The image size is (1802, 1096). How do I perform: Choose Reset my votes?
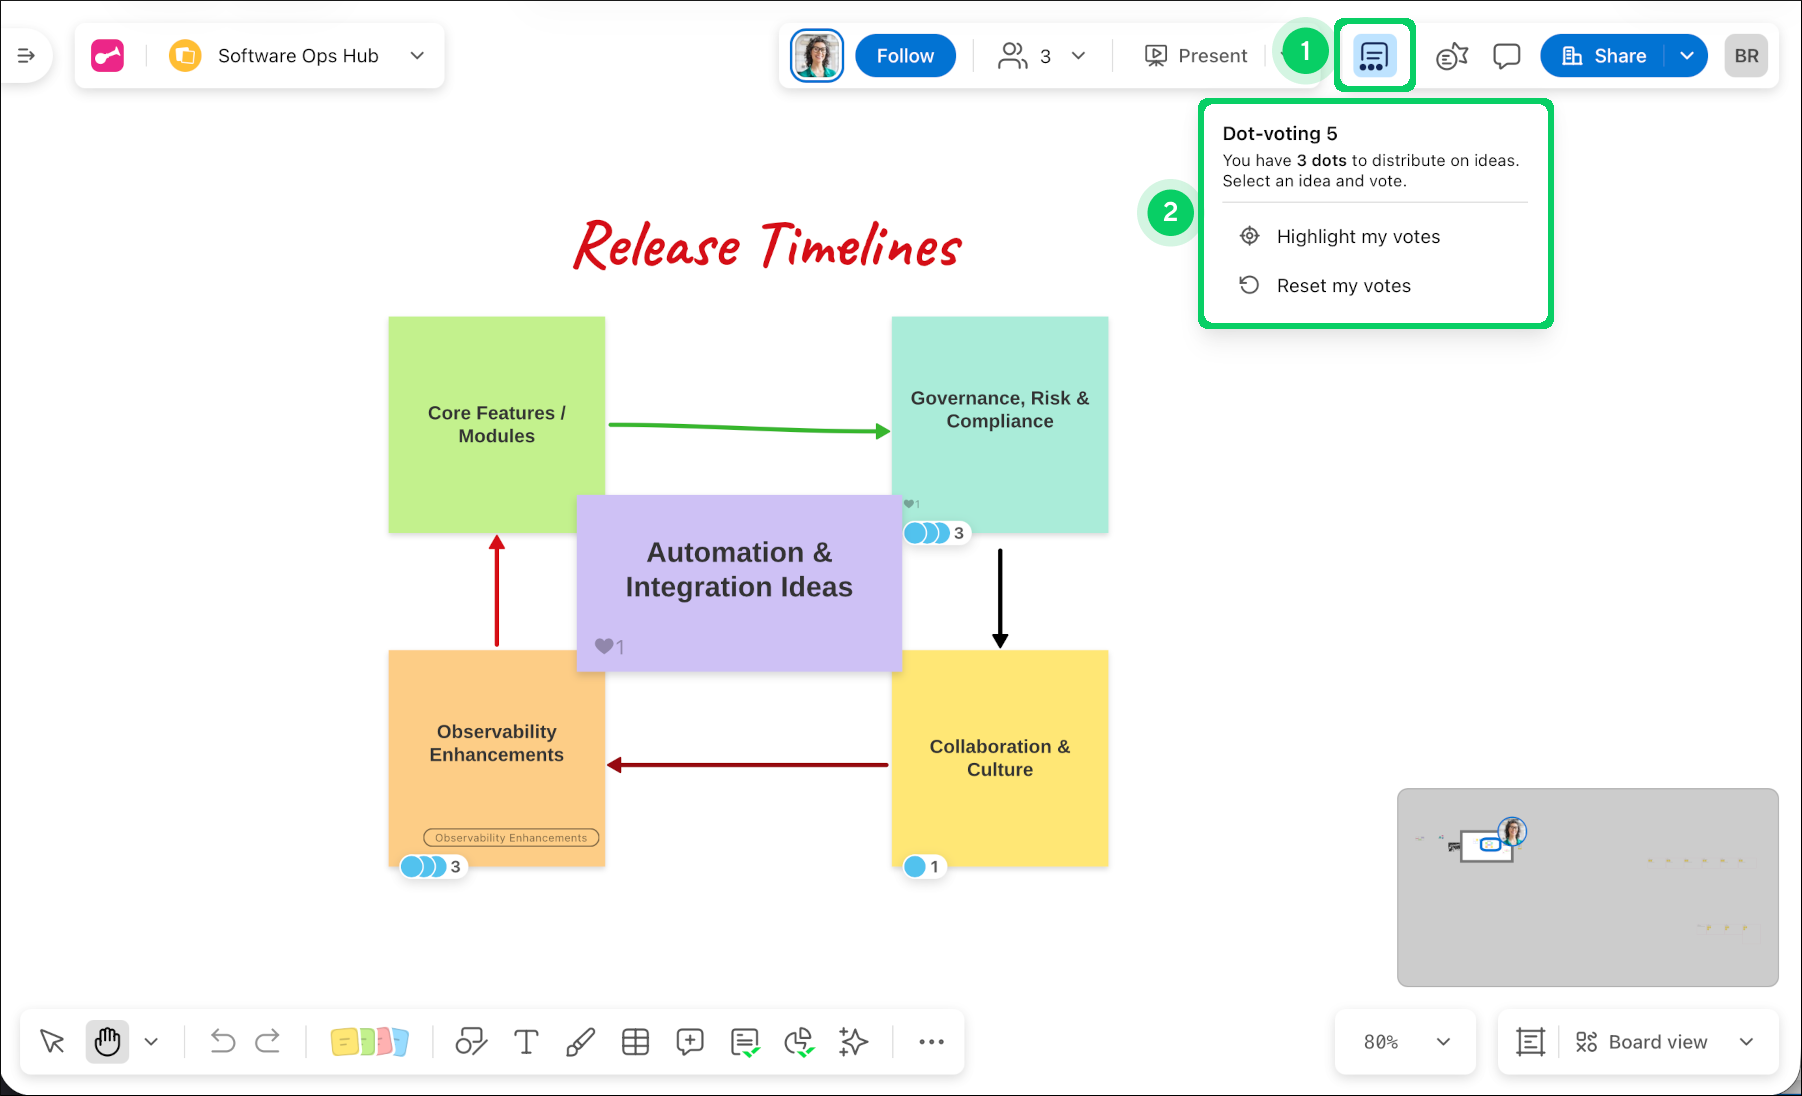click(x=1343, y=286)
